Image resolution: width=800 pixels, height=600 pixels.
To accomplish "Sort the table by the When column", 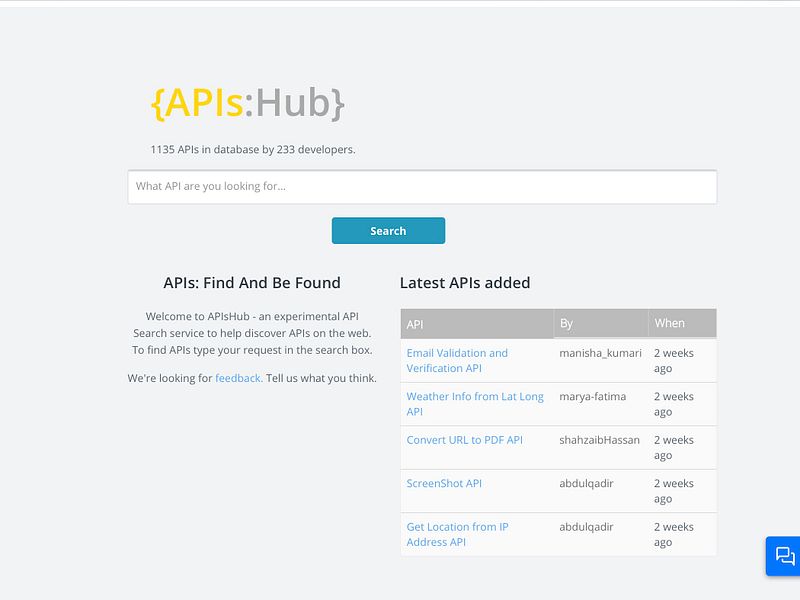I will [x=668, y=323].
